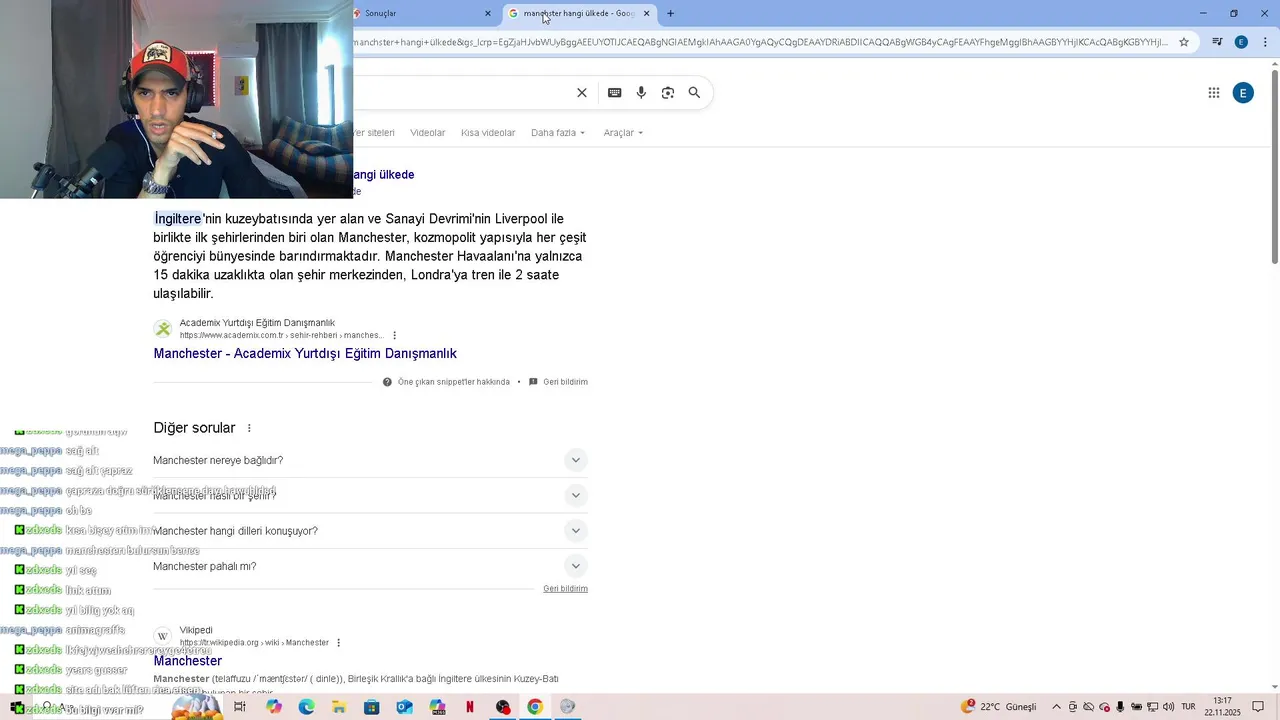This screenshot has height=720, width=1280.
Task: Open the network tray icon
Action: (1152, 707)
